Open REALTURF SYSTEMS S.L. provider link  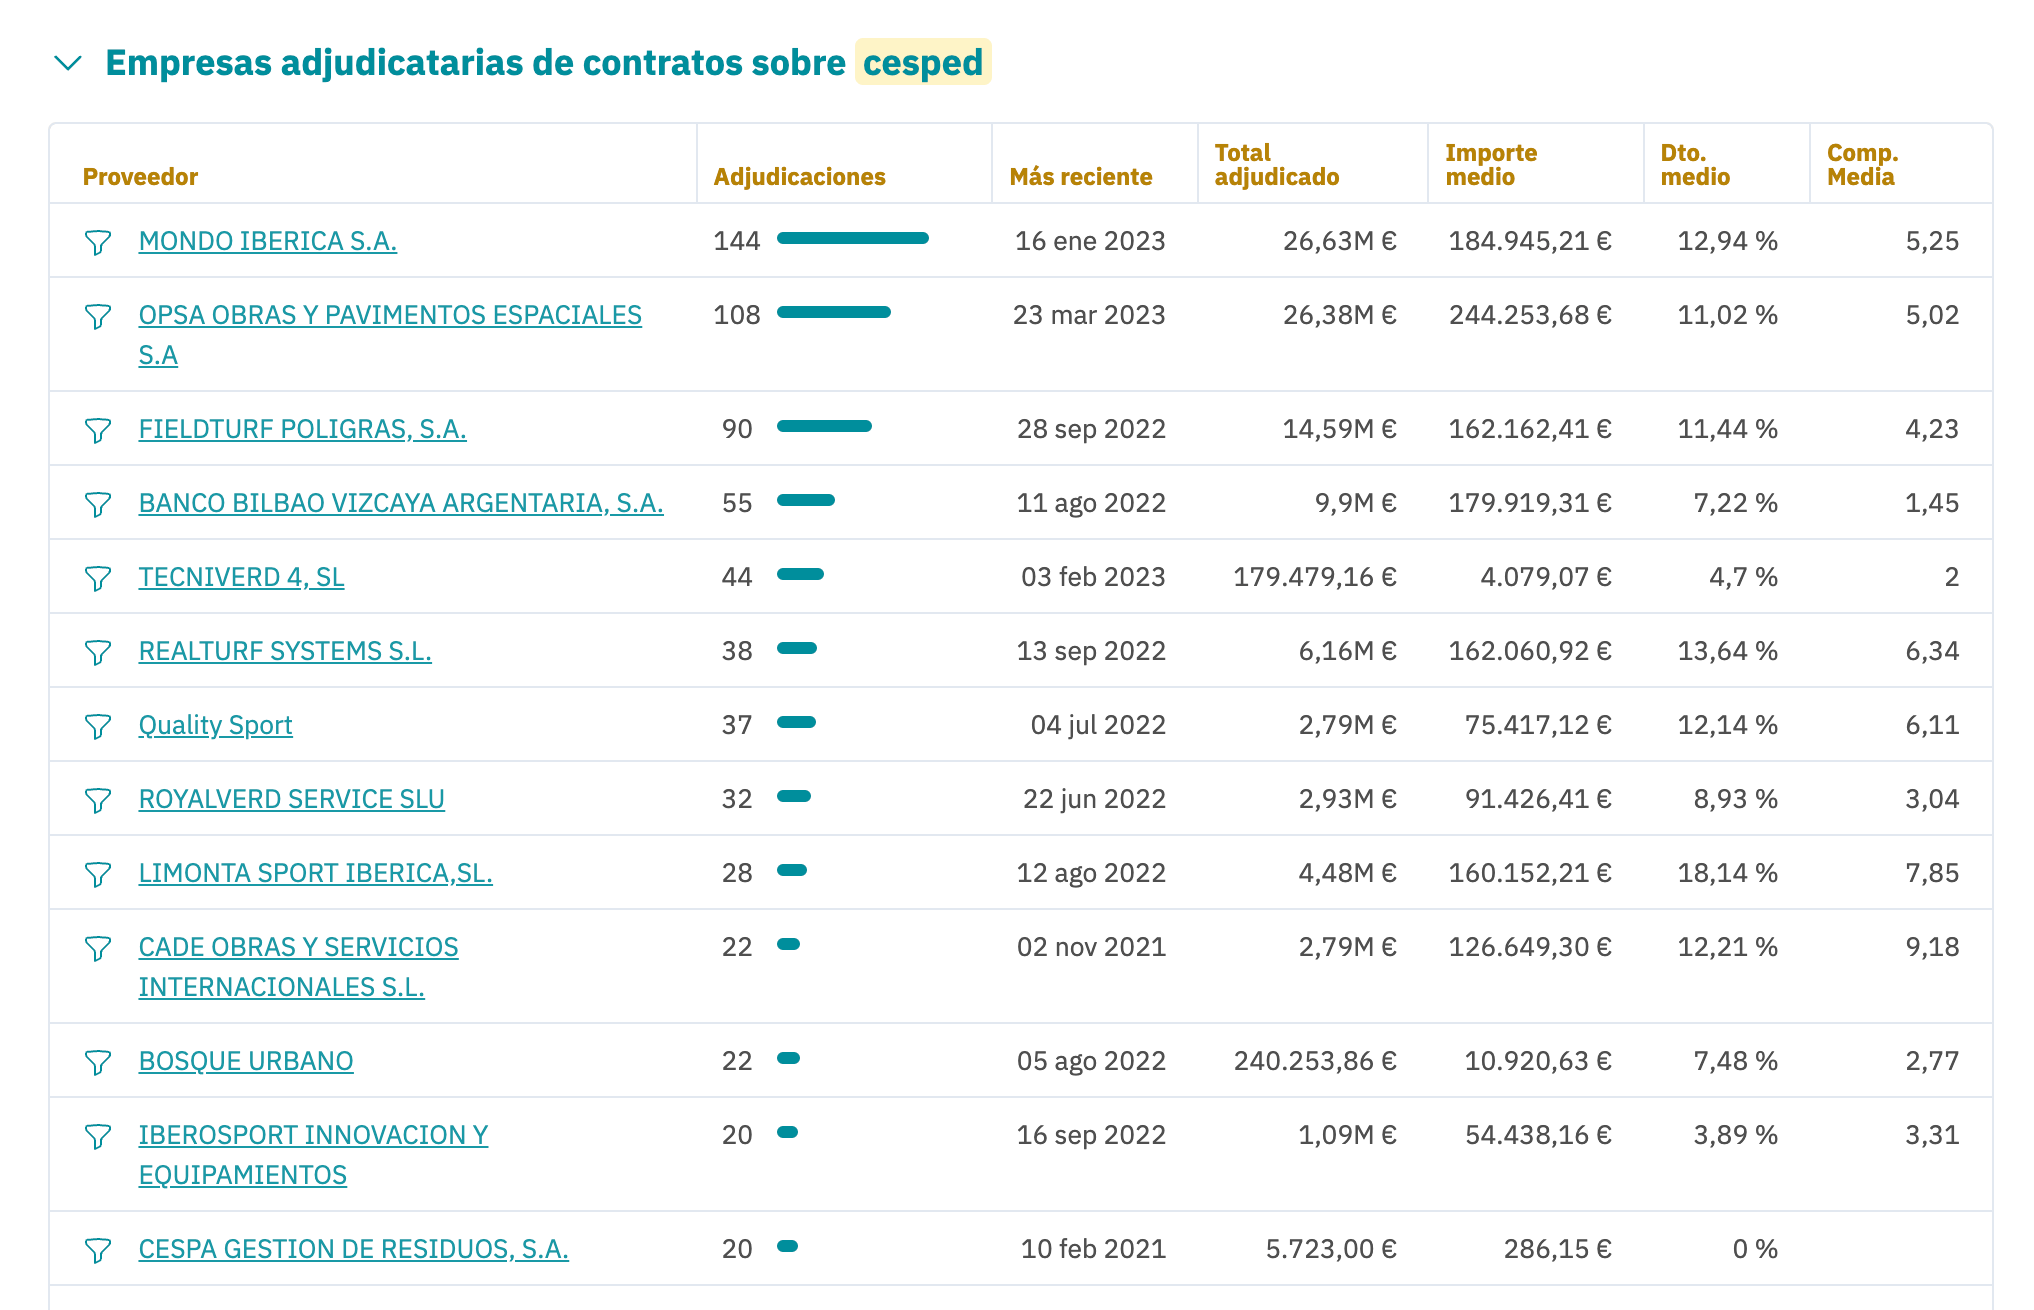coord(285,651)
